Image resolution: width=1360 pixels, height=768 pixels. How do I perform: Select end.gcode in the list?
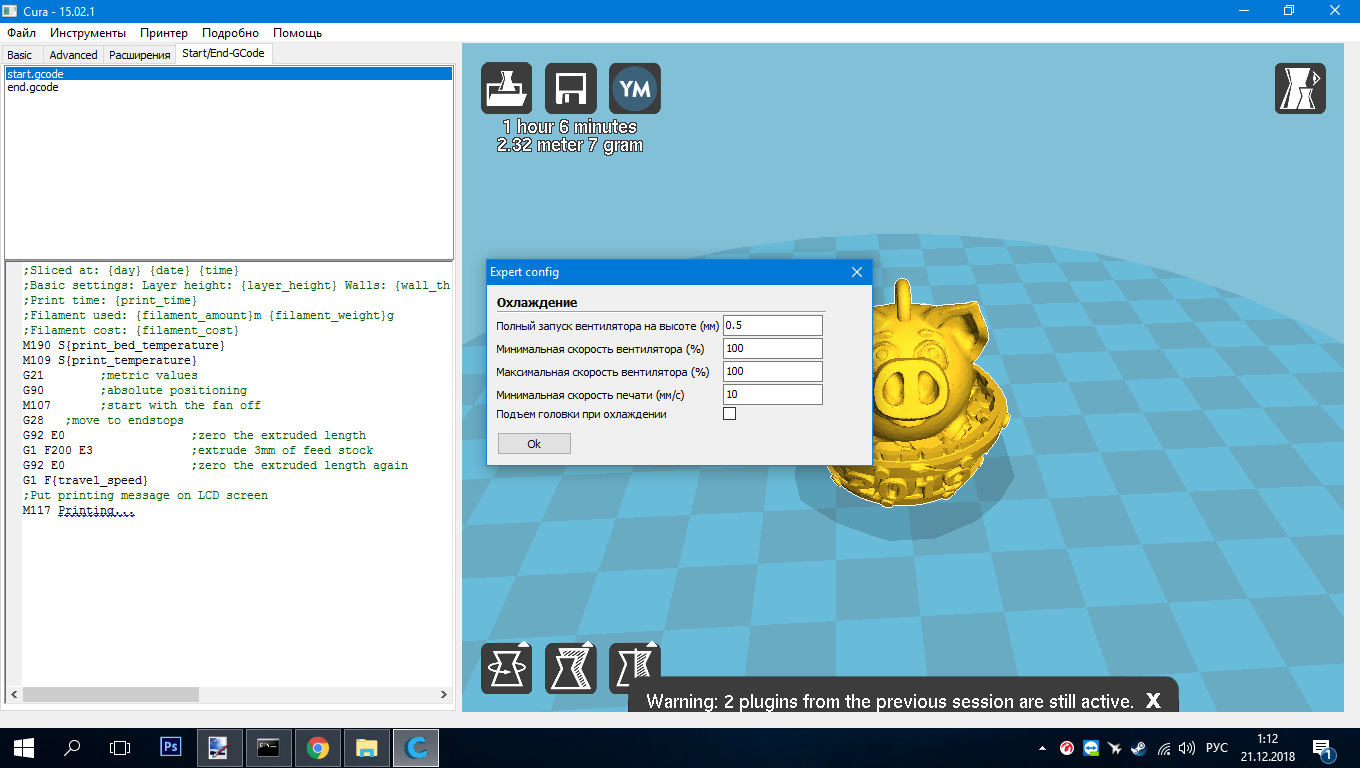click(x=33, y=87)
